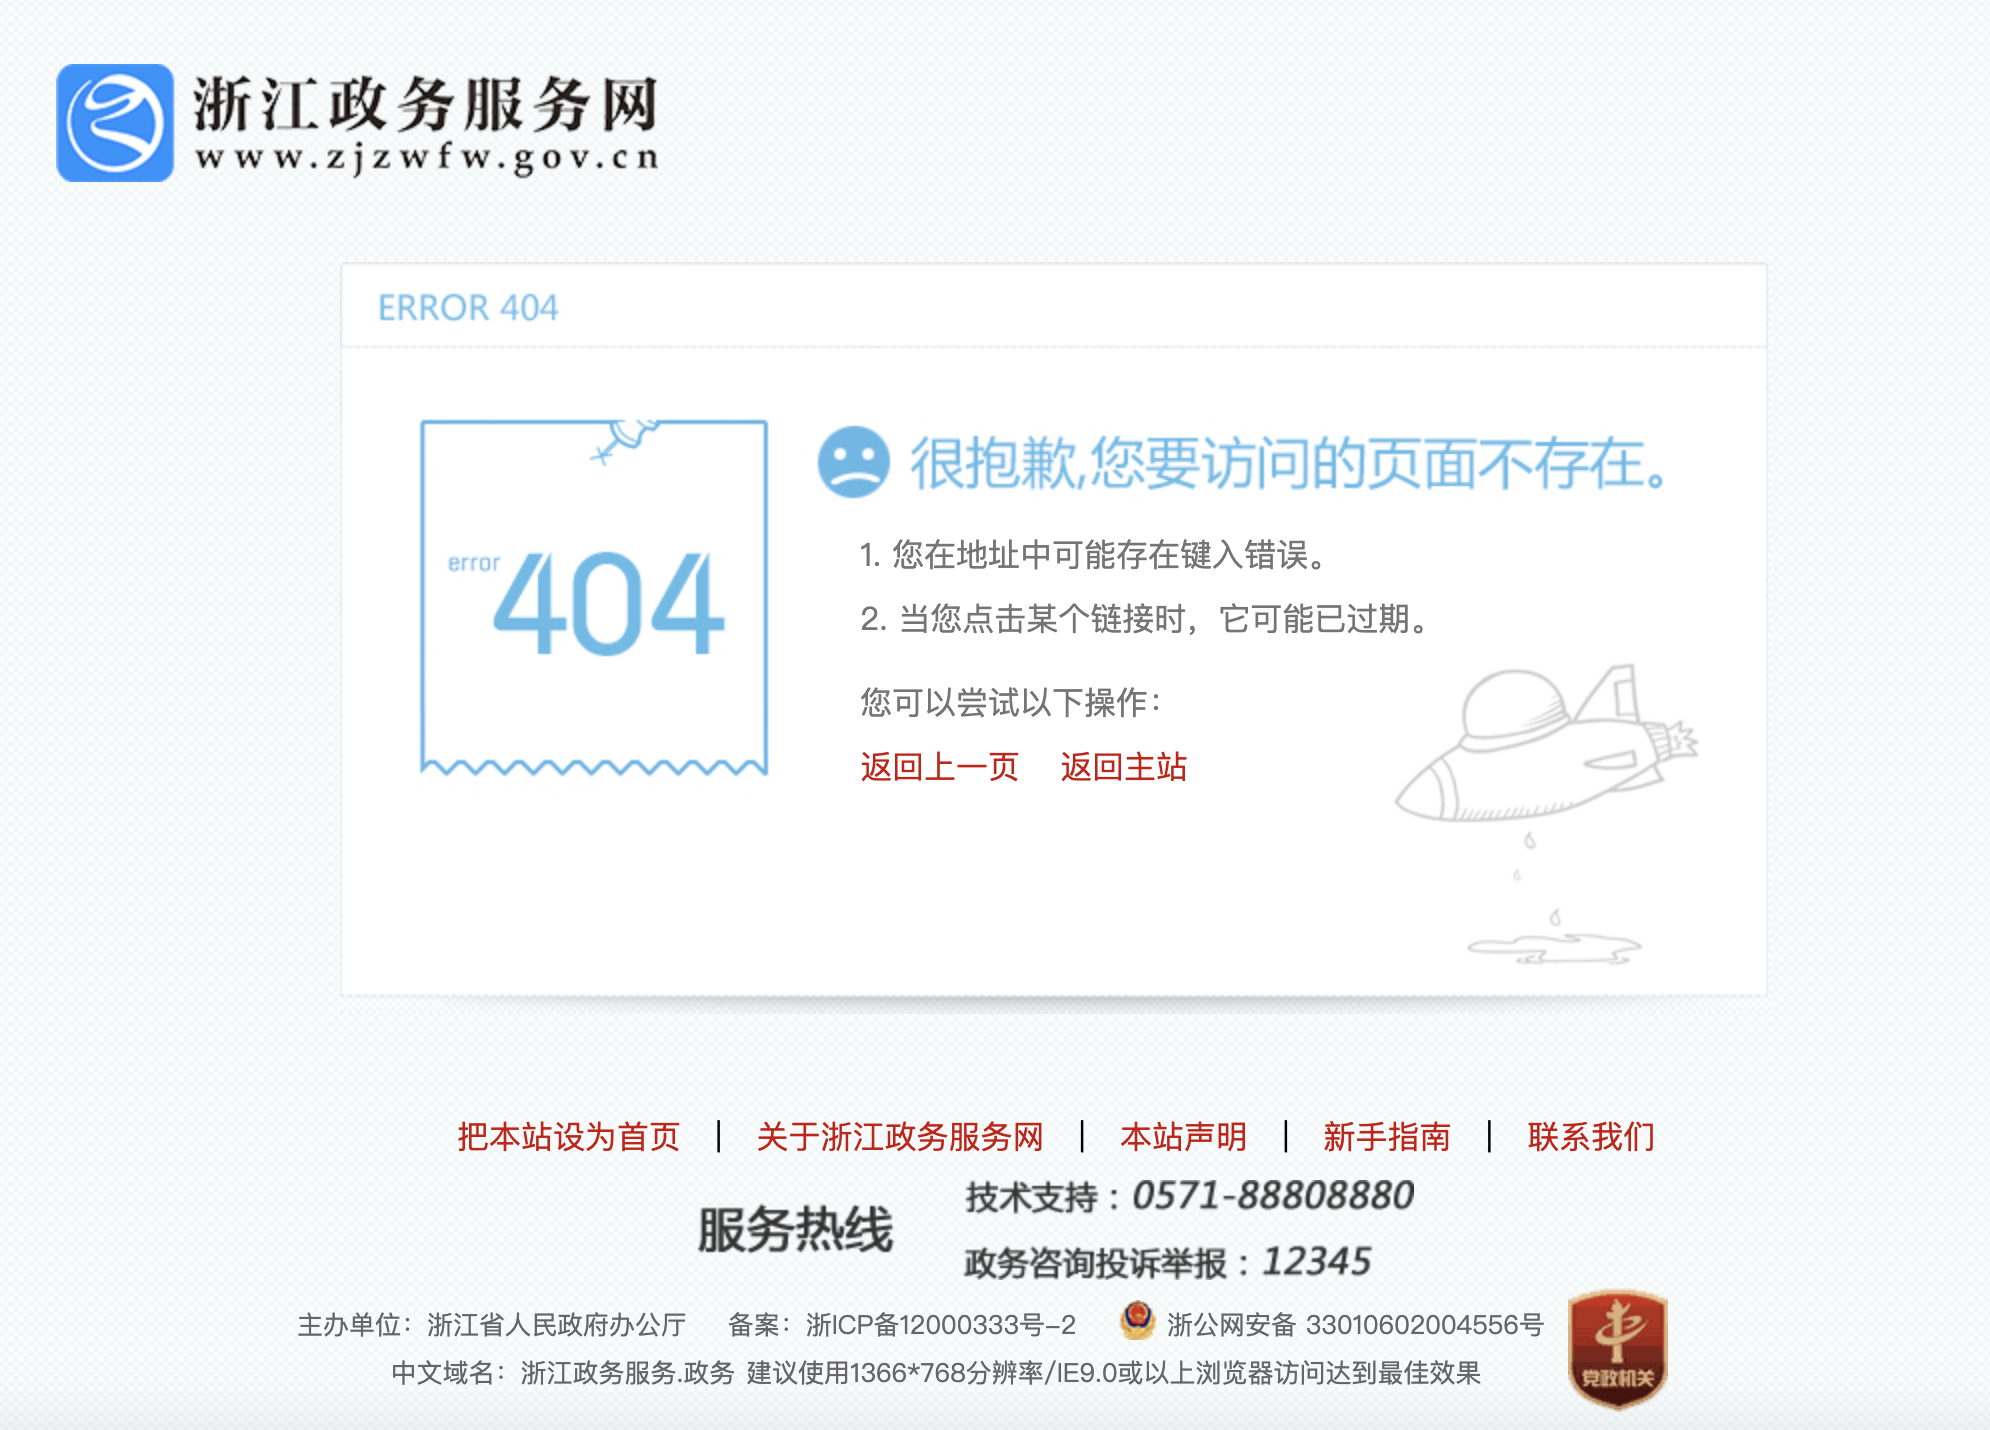Open the 本站声明 footer link
Image resolution: width=1990 pixels, height=1430 pixels.
1183,1137
